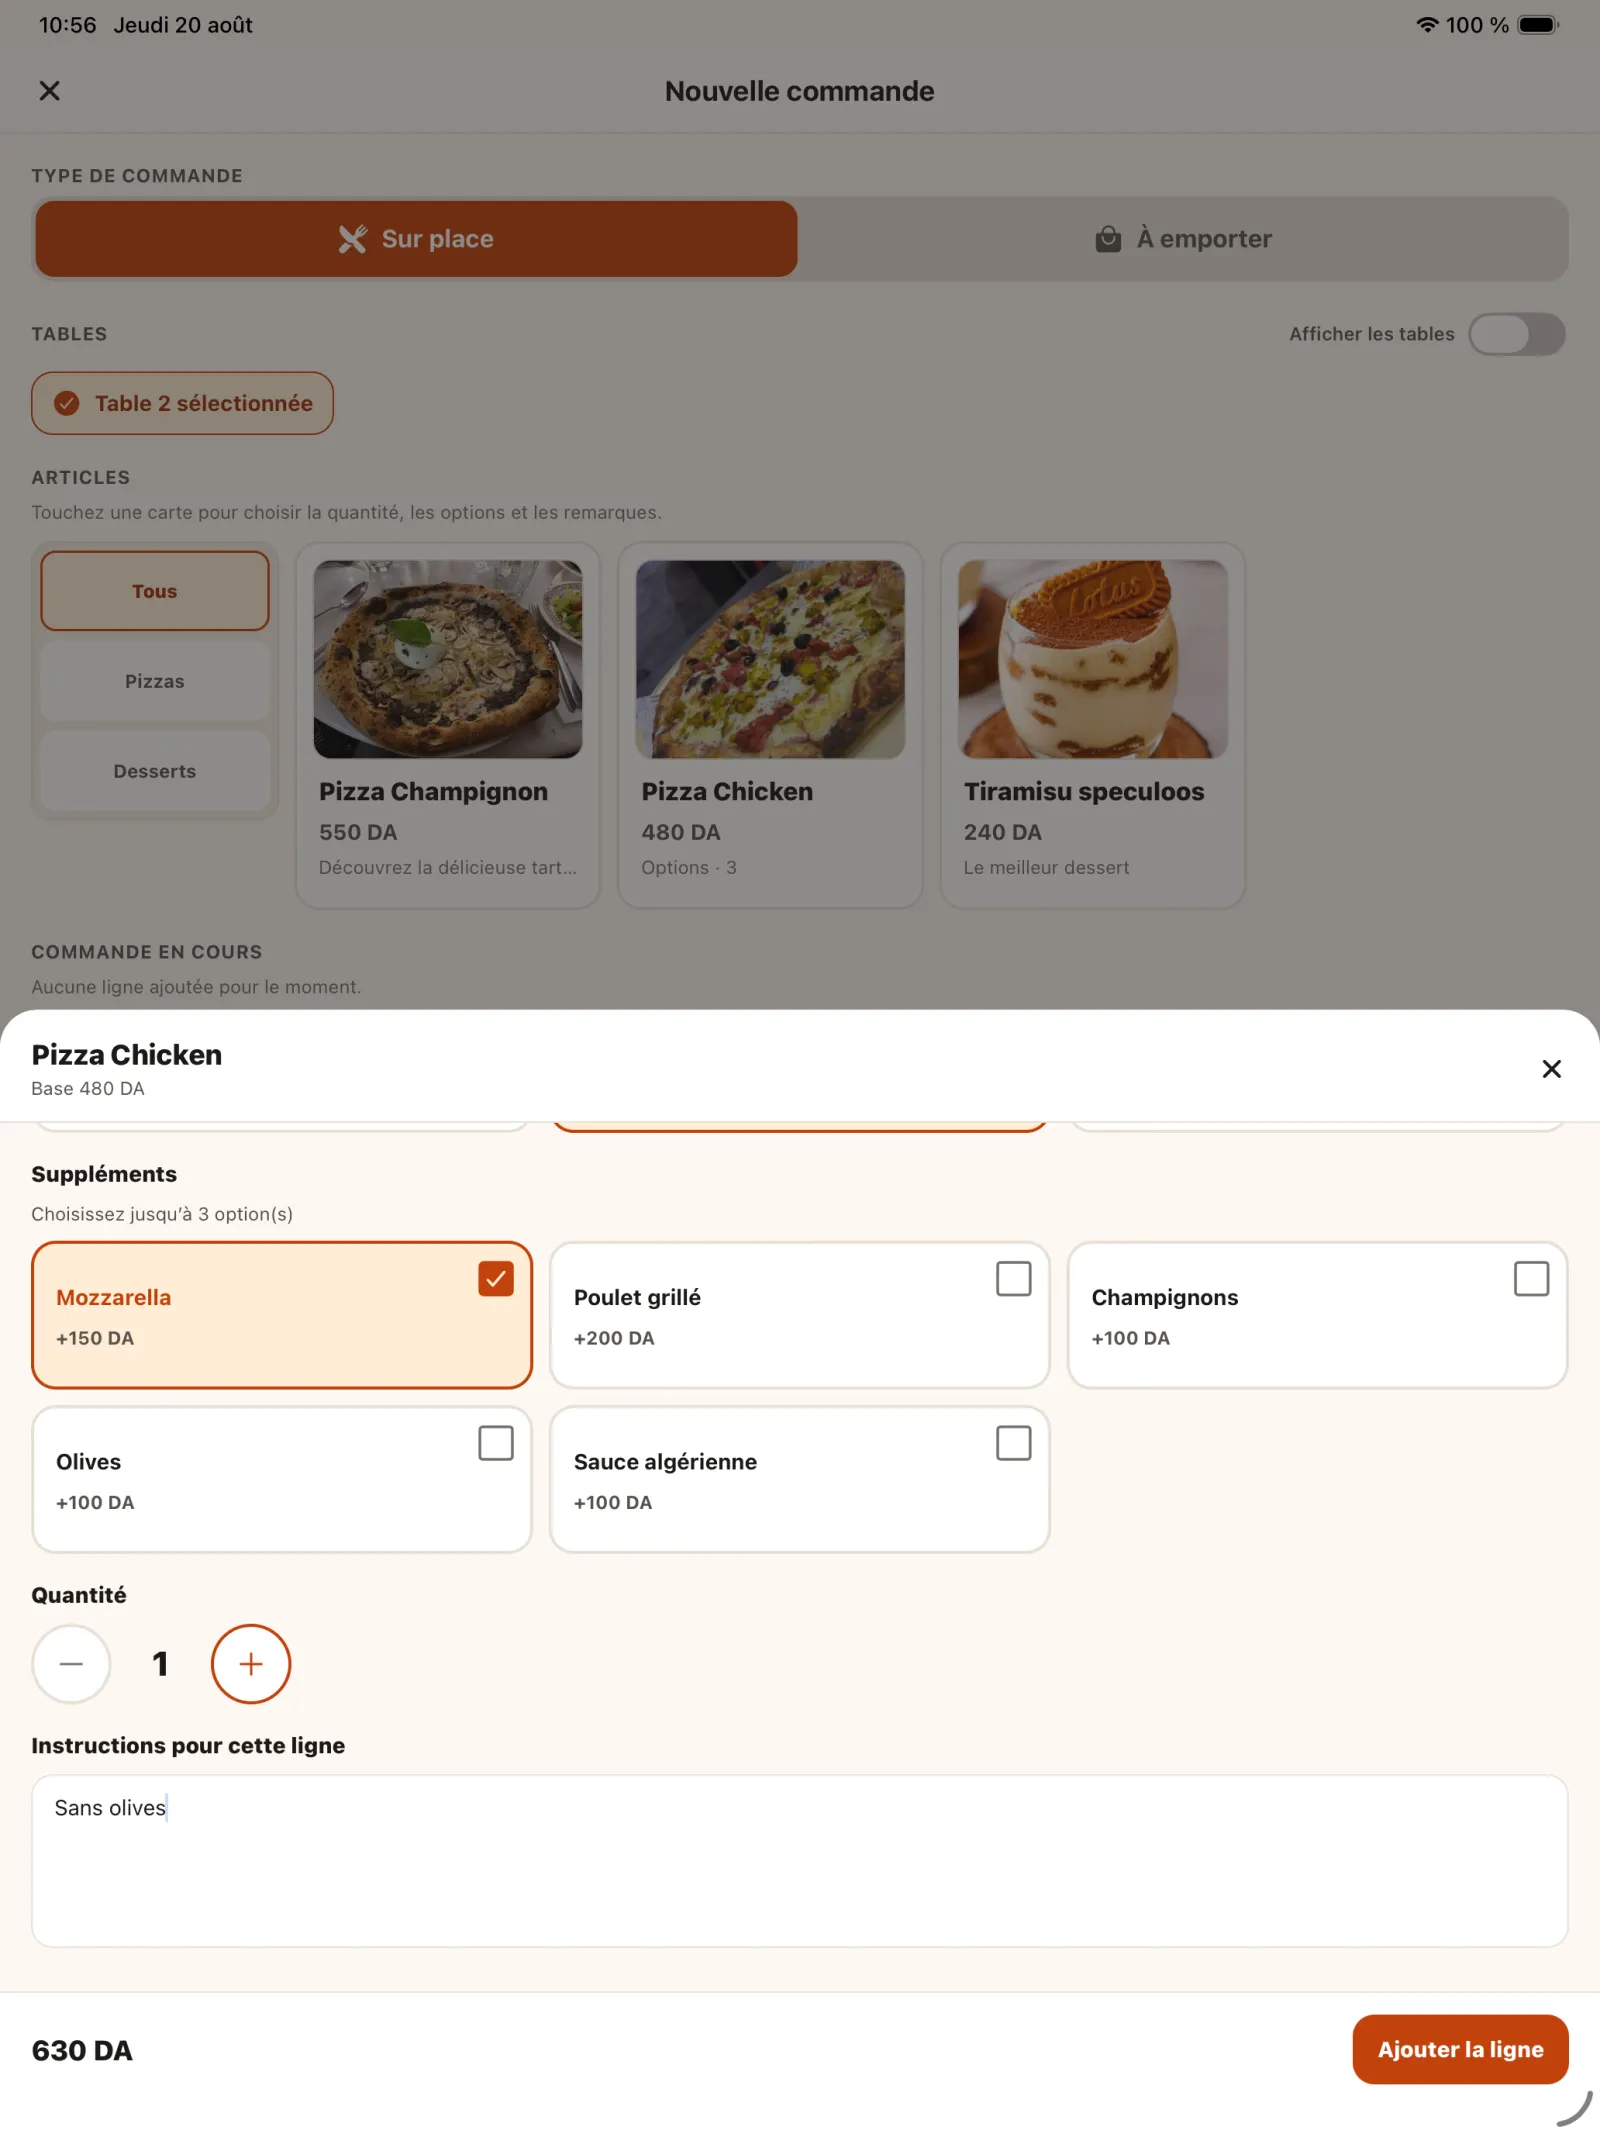Filter articles by Desserts category
The height and width of the screenshot is (2134, 1600).
[x=155, y=771]
